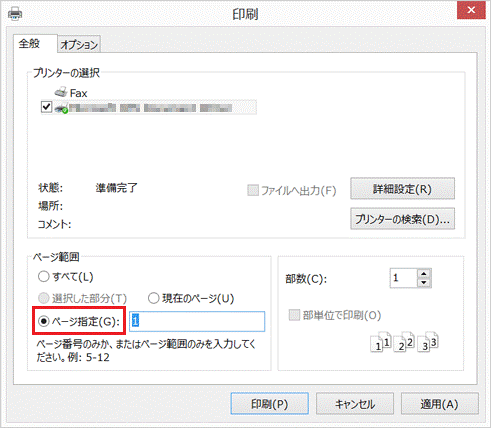Click the page range input field

(197, 321)
